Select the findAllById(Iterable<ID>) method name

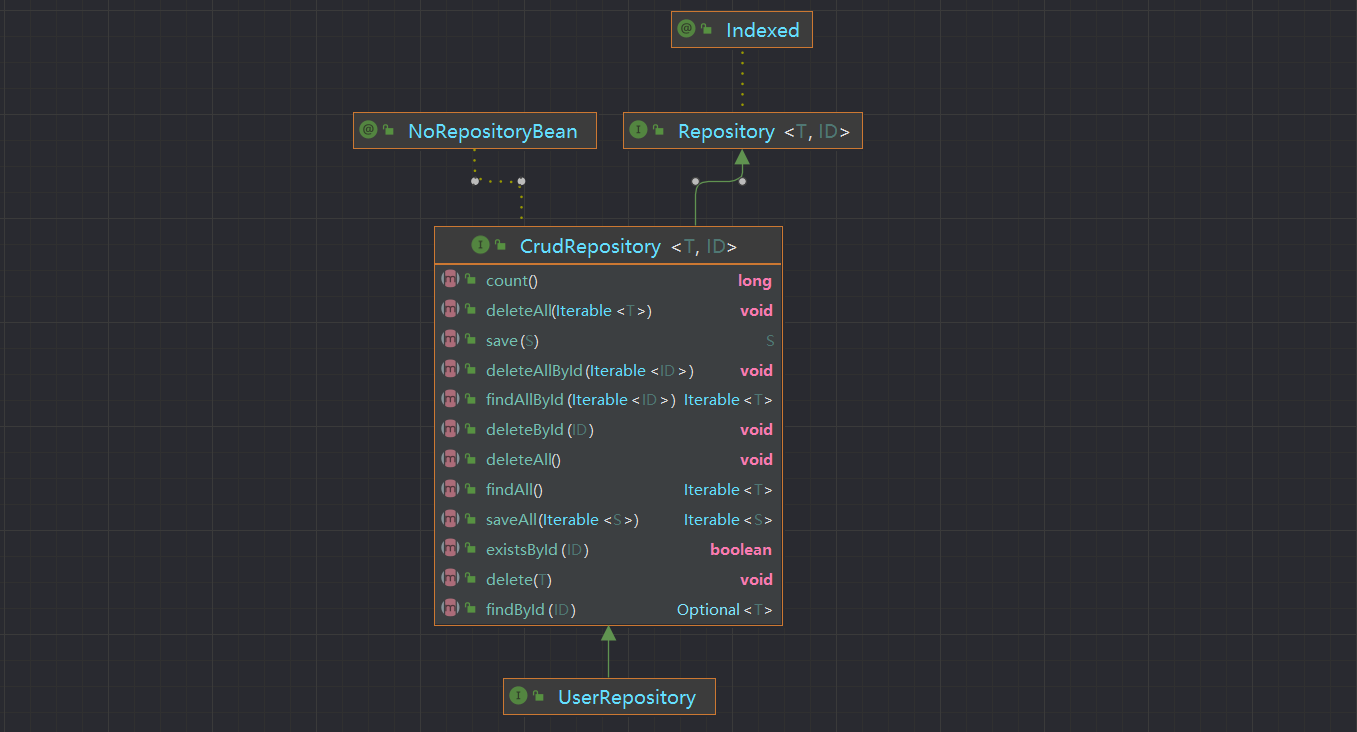[581, 400]
